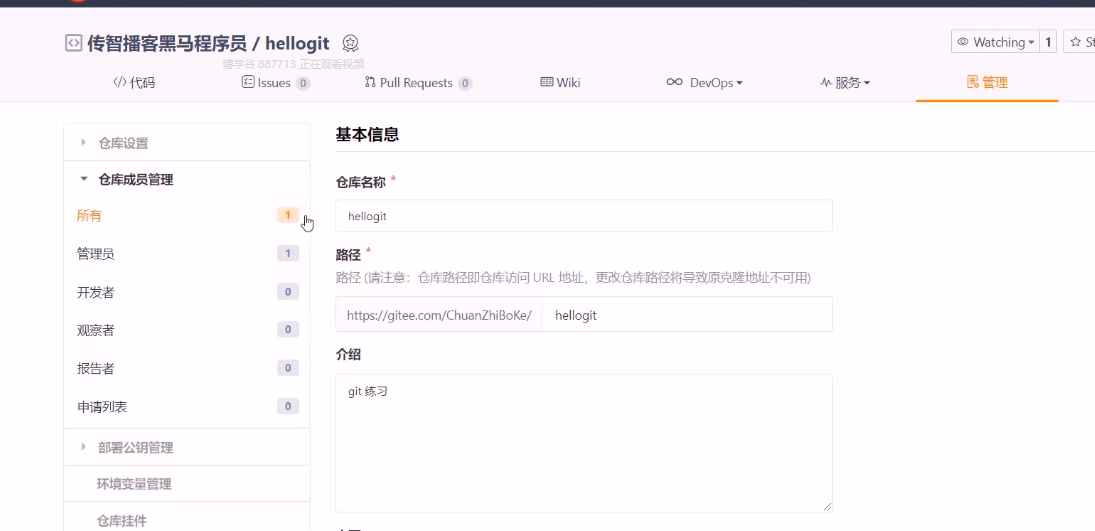
Task: Expand the 仓库设置 section
Action: point(186,143)
